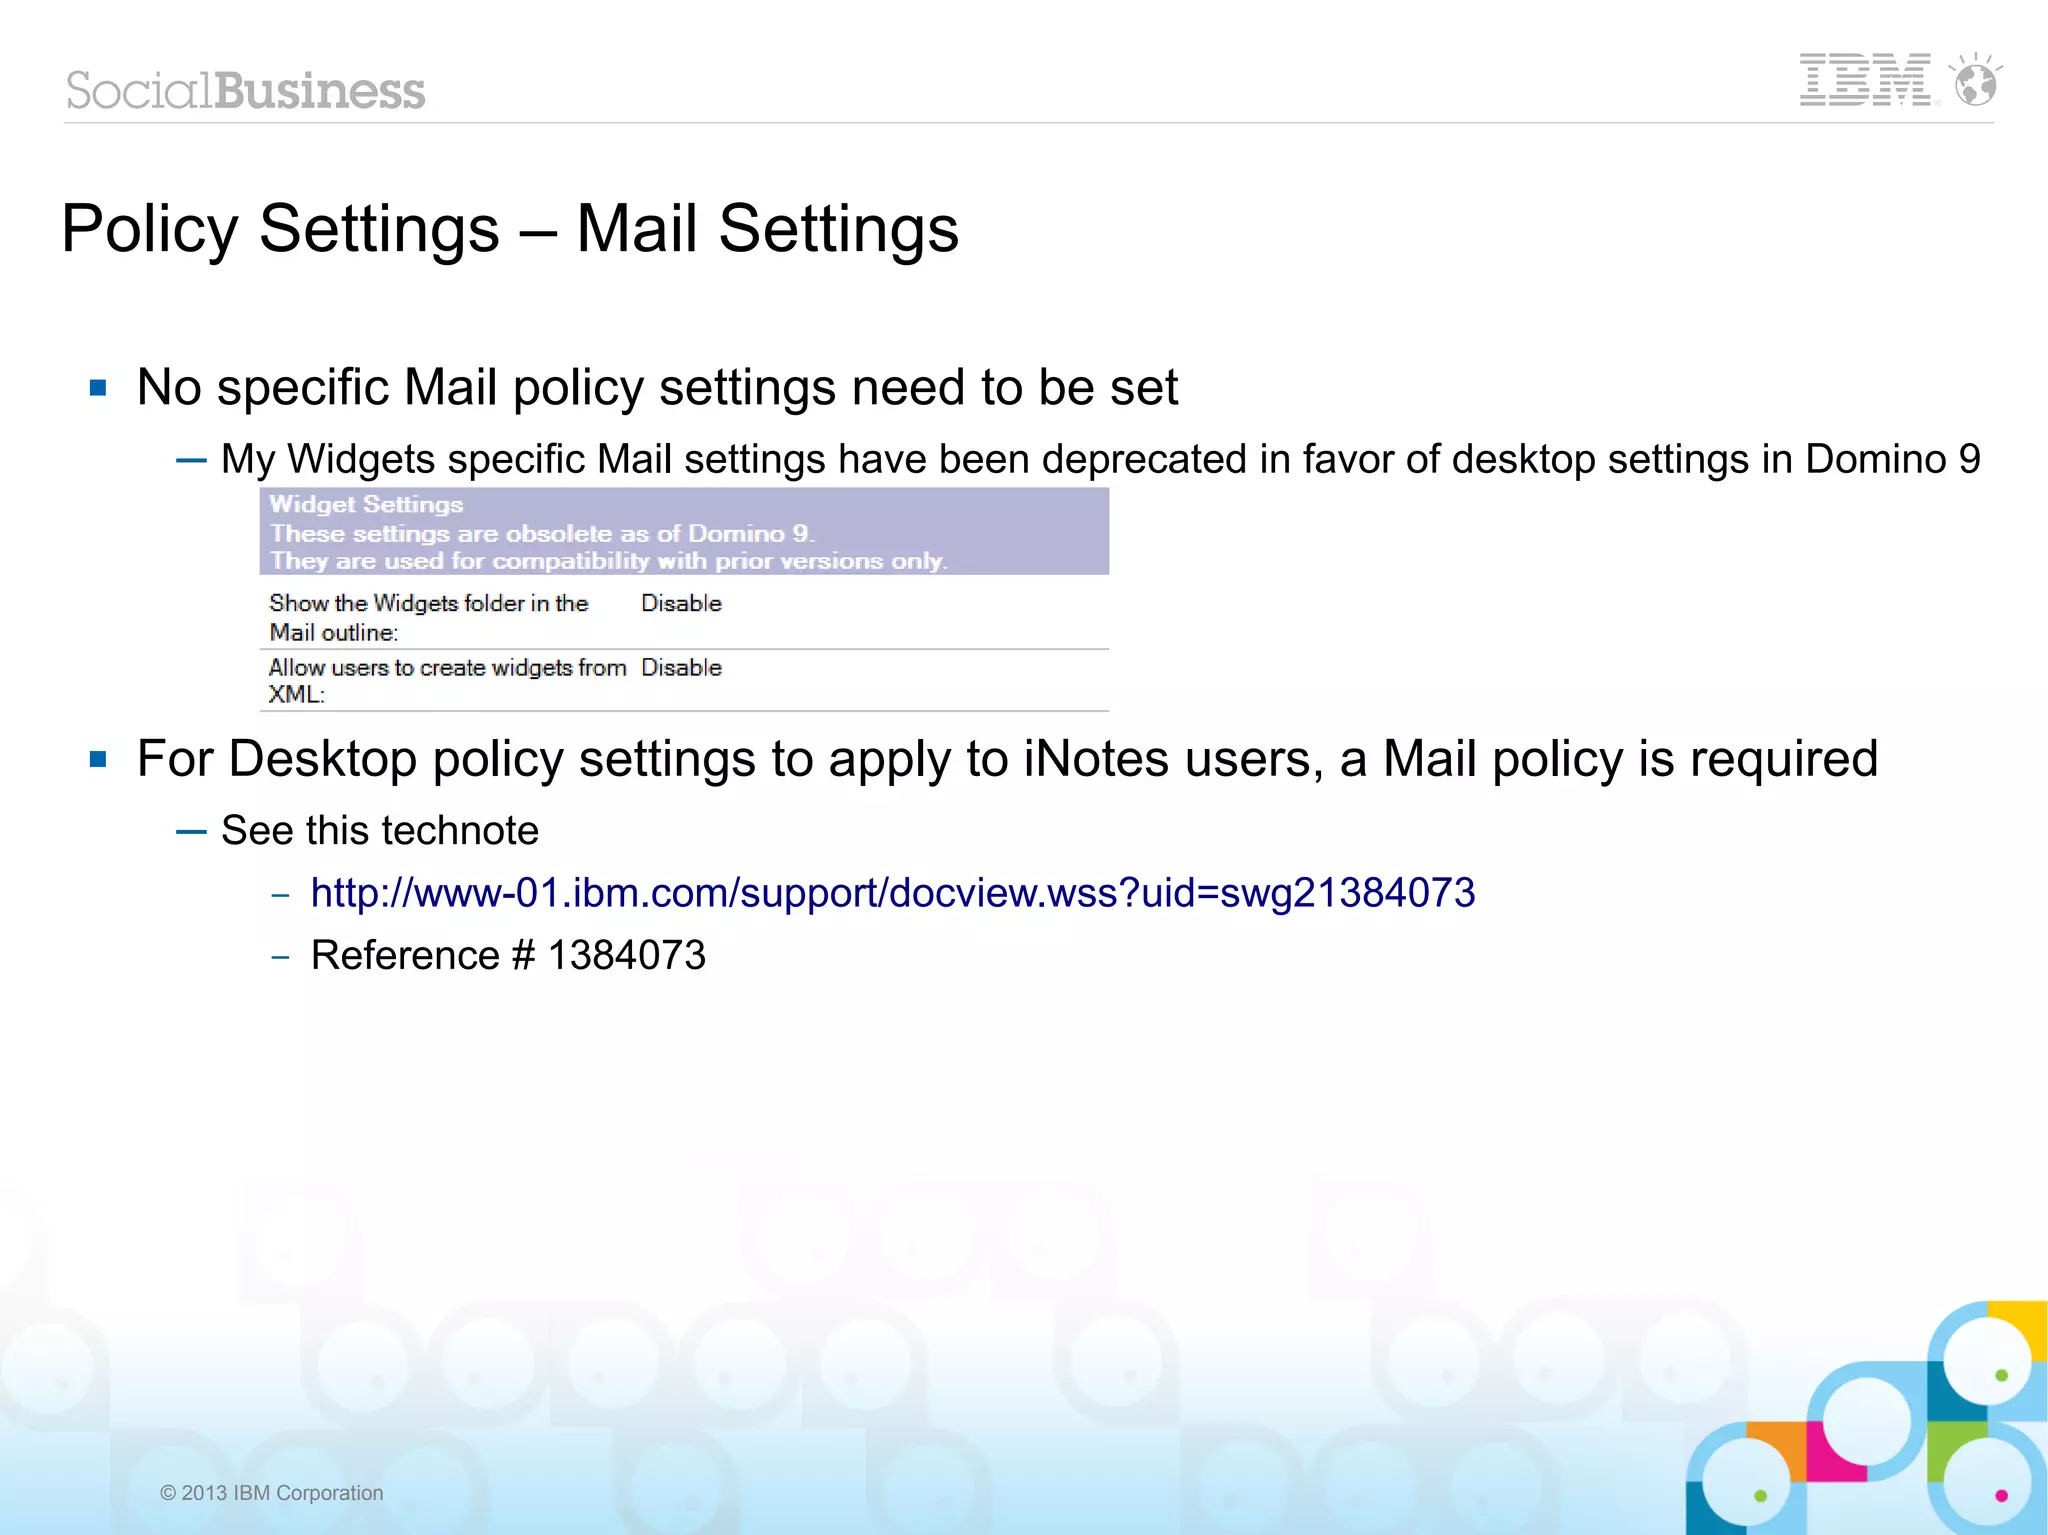2048x1535 pixels.
Task: Click 'Allow users to create widgets from XML' label
Action: coord(447,680)
